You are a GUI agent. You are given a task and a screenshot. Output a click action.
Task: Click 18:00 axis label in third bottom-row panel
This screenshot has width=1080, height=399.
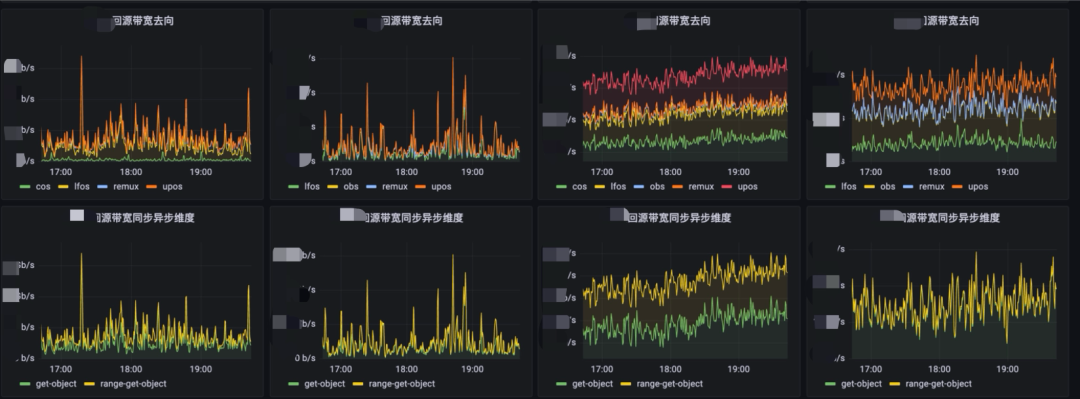670,369
